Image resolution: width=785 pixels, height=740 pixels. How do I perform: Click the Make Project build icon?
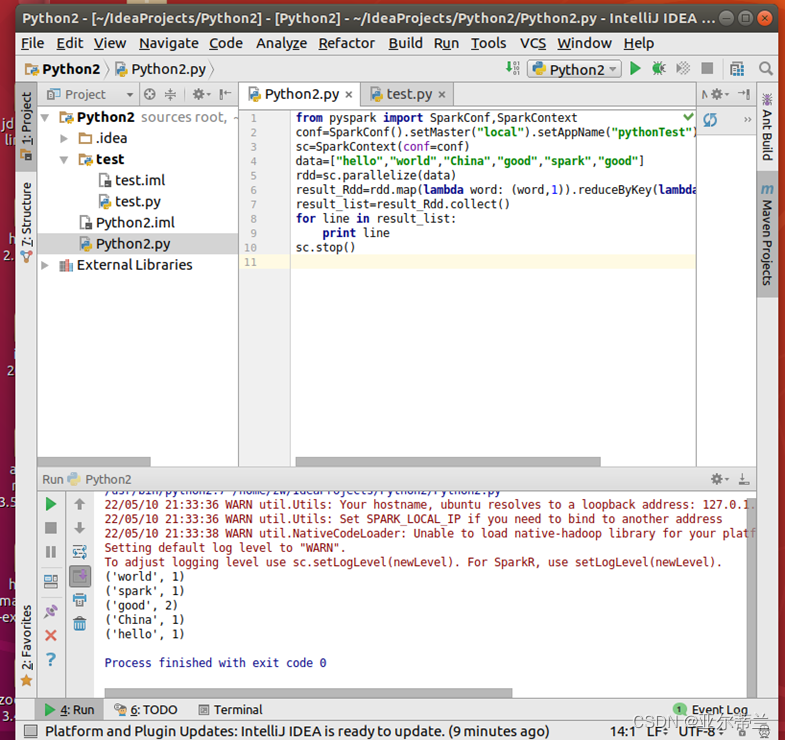point(513,68)
